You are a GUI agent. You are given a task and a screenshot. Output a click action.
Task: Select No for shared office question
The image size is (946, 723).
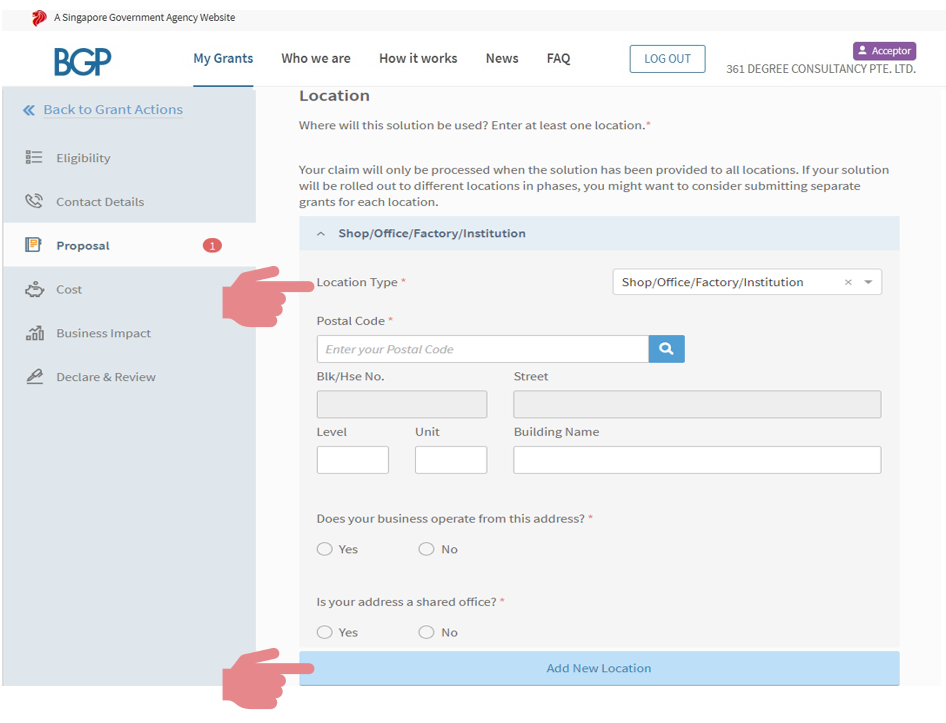pos(427,632)
